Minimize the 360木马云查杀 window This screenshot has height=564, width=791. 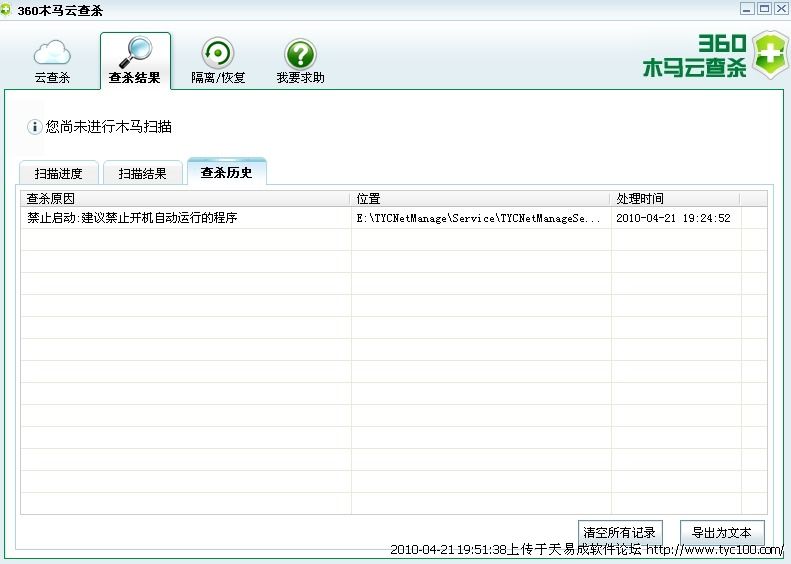coord(746,9)
